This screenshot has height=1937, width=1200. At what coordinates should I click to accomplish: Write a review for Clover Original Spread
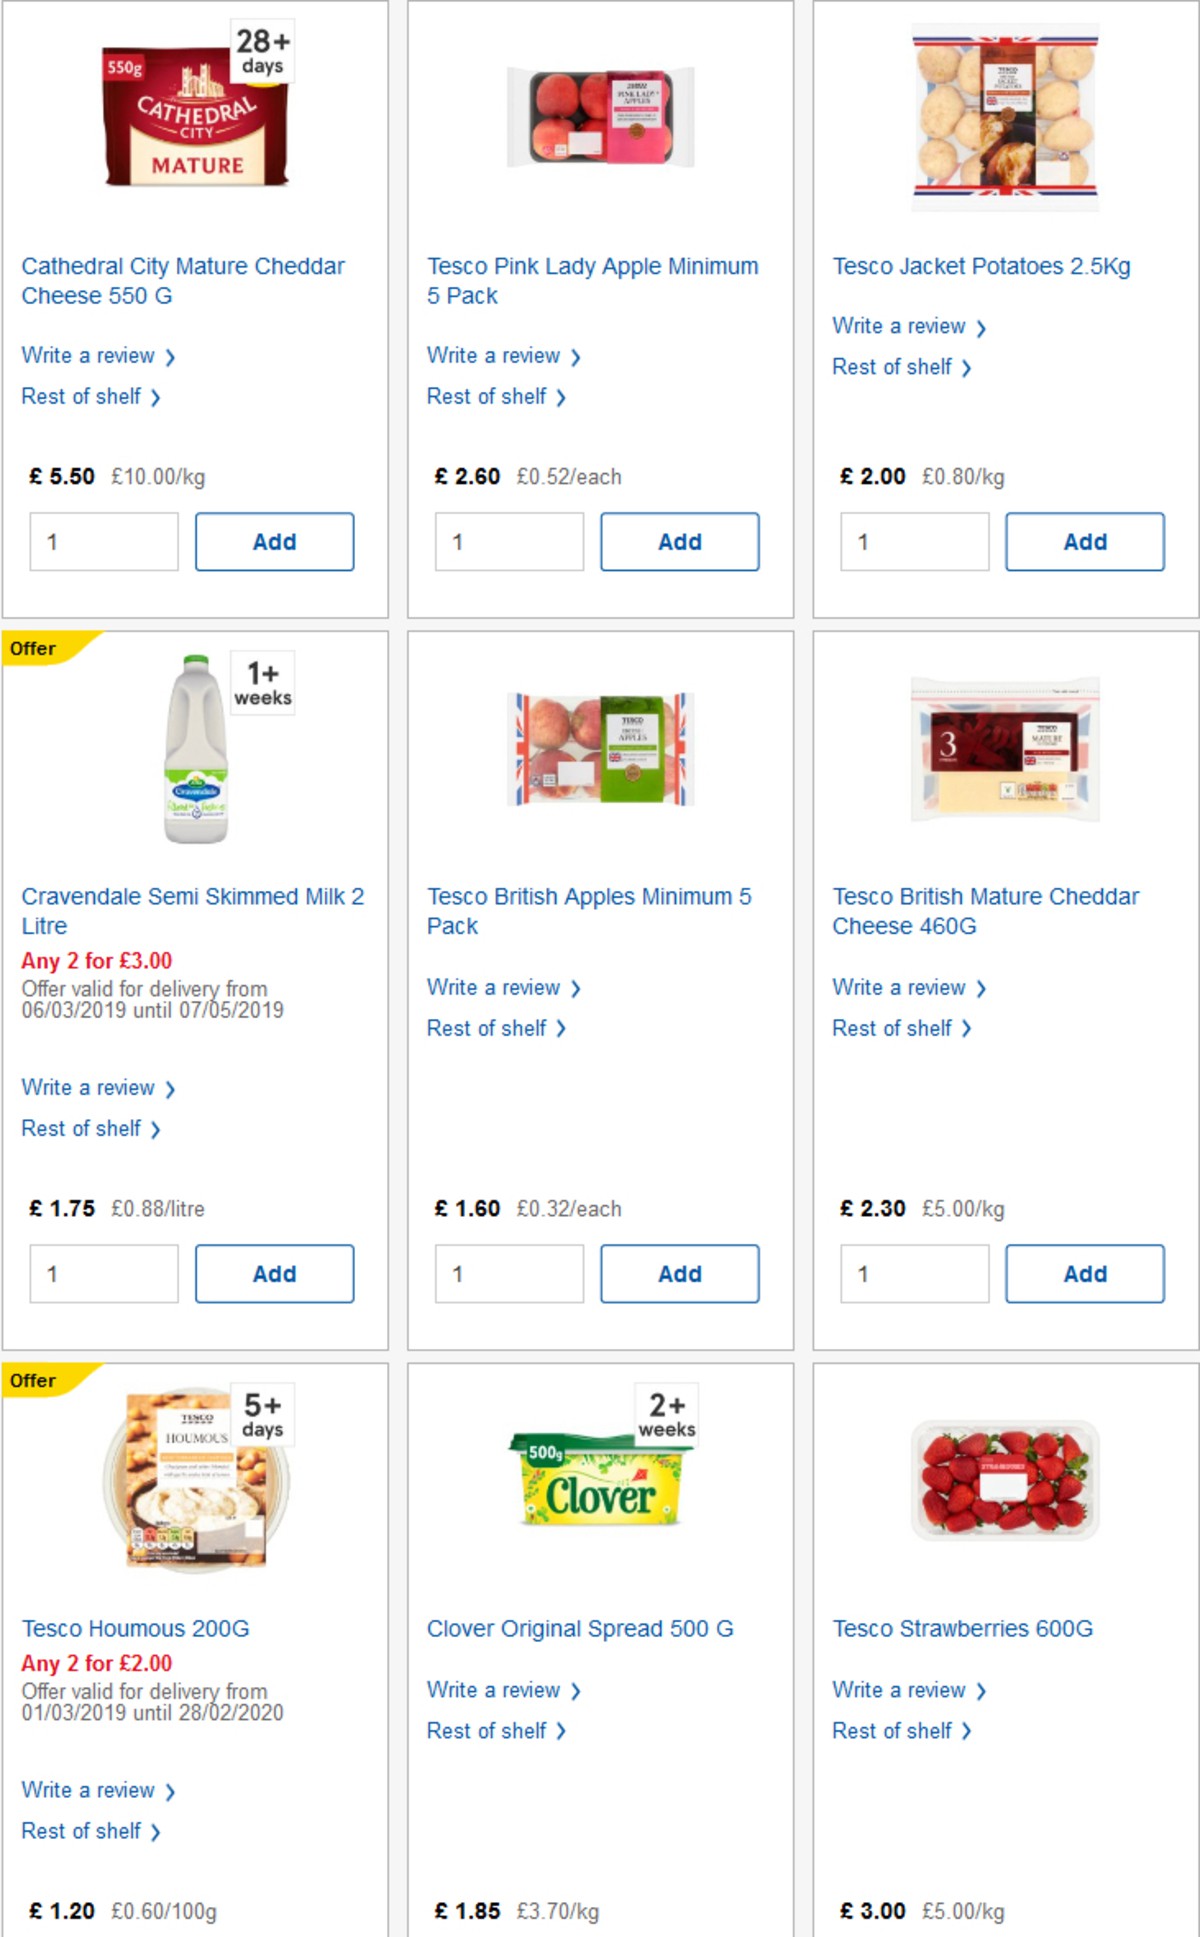click(495, 1690)
